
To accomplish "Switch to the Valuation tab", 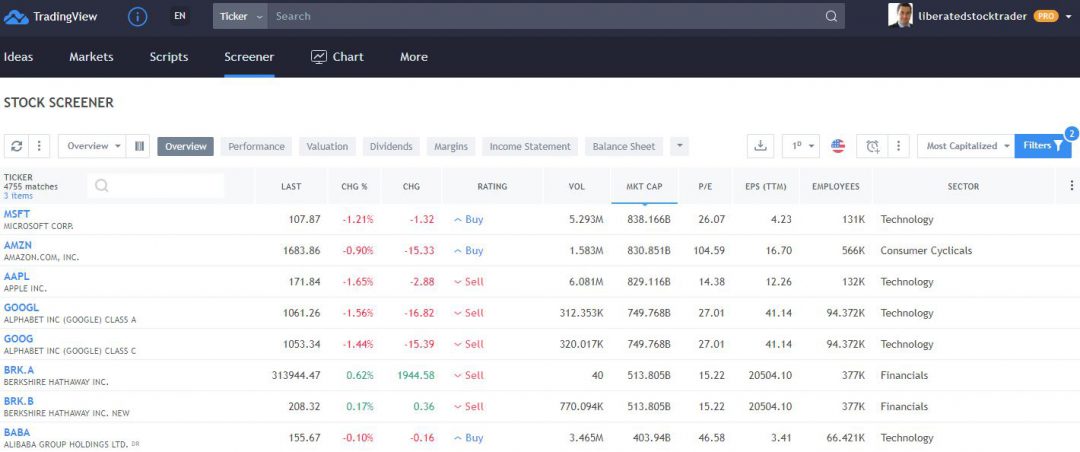I will 327,146.
